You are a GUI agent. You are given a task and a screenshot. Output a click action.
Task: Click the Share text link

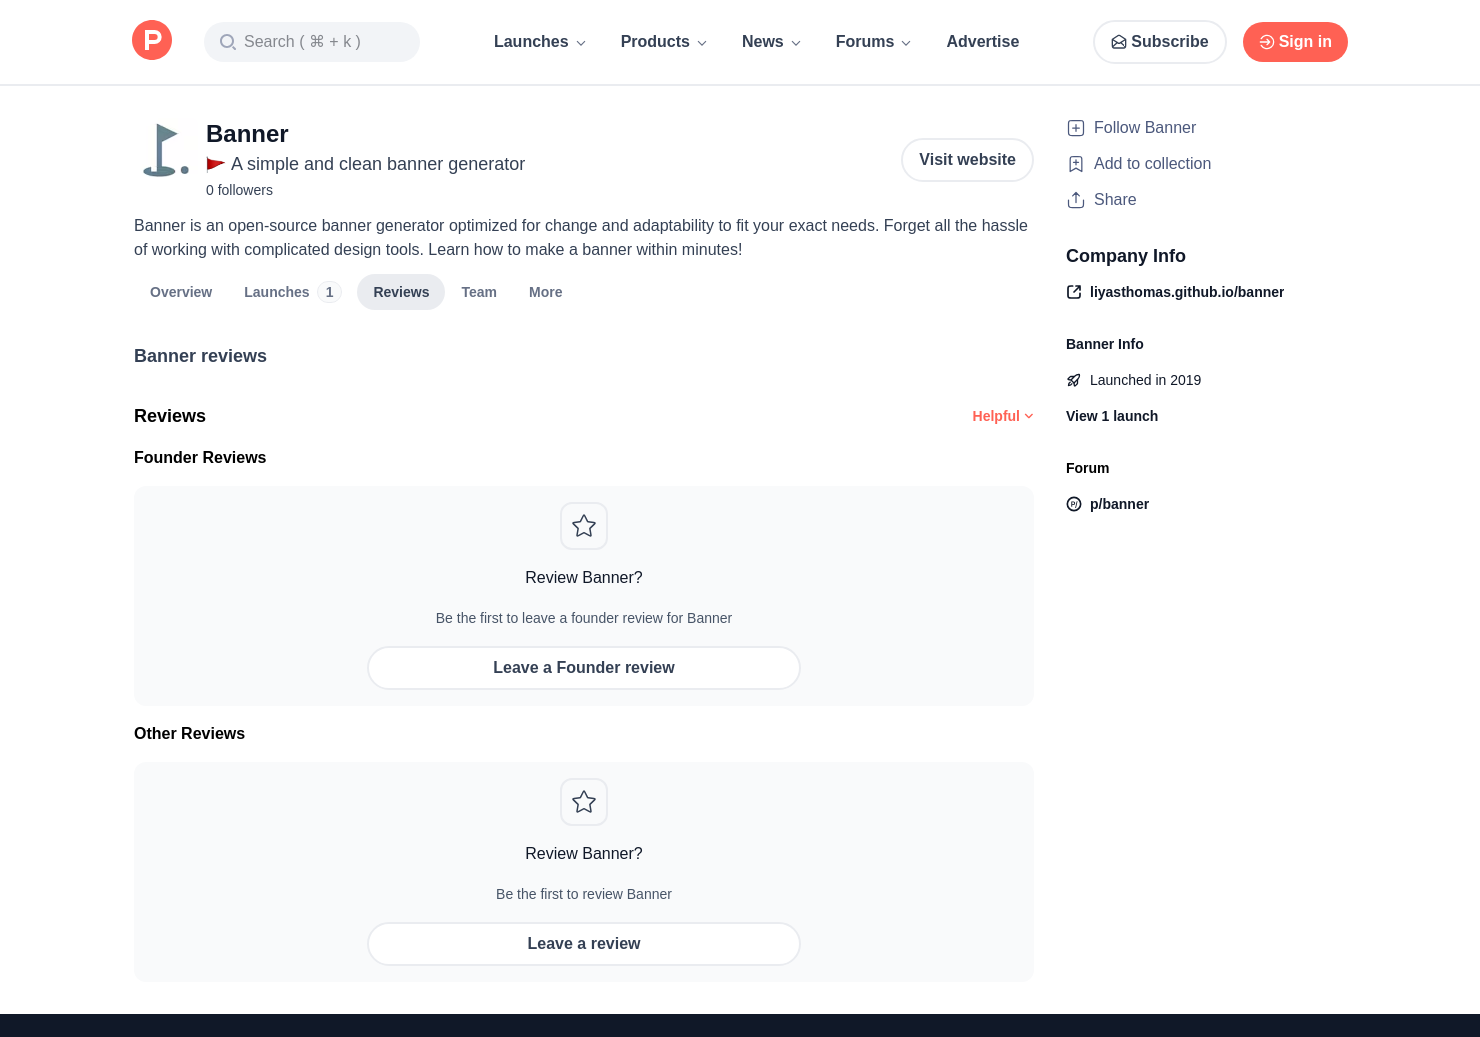click(1115, 200)
